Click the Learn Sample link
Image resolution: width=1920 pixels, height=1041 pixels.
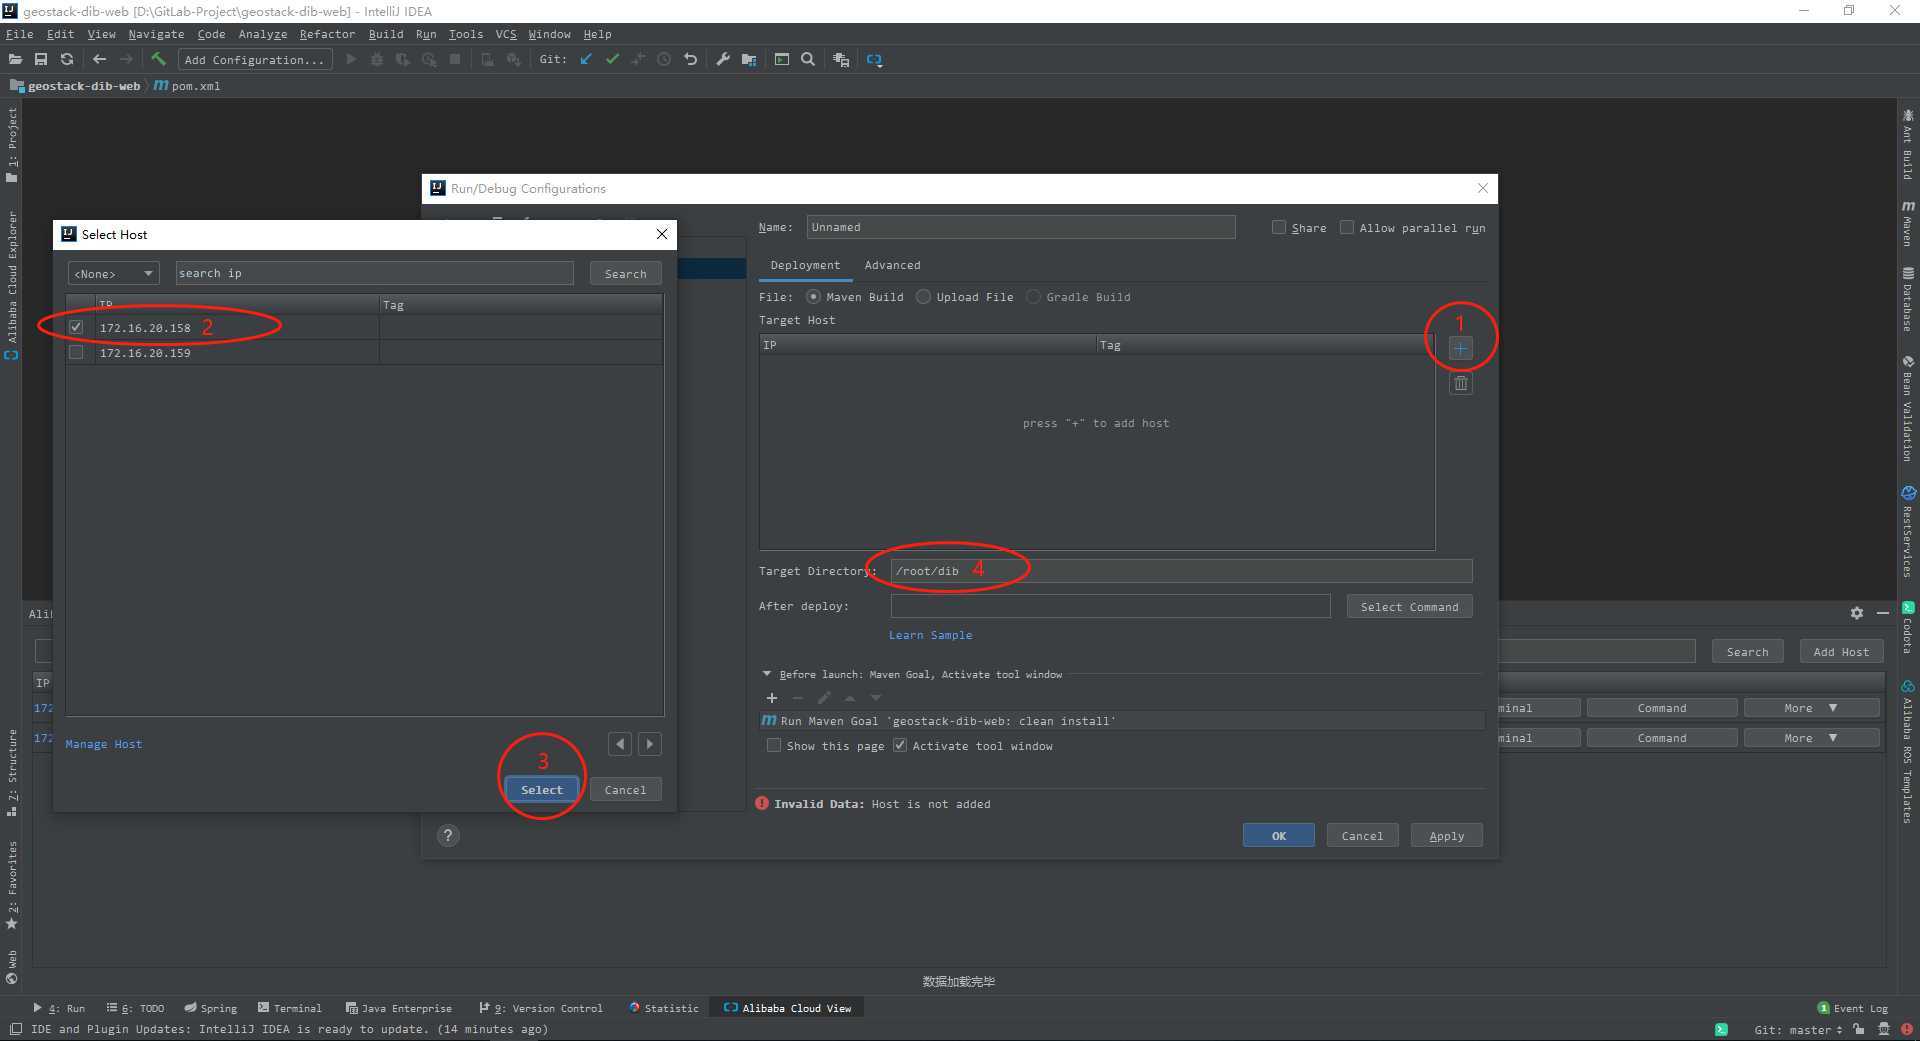[x=930, y=635]
